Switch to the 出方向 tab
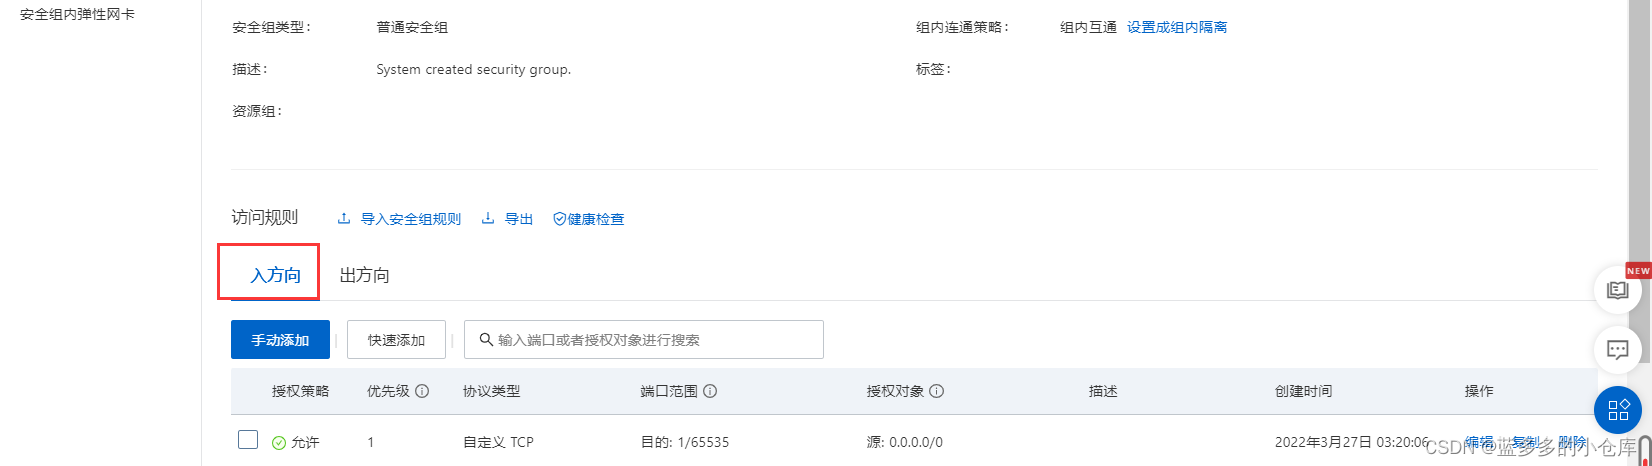The height and width of the screenshot is (466, 1652). click(364, 275)
